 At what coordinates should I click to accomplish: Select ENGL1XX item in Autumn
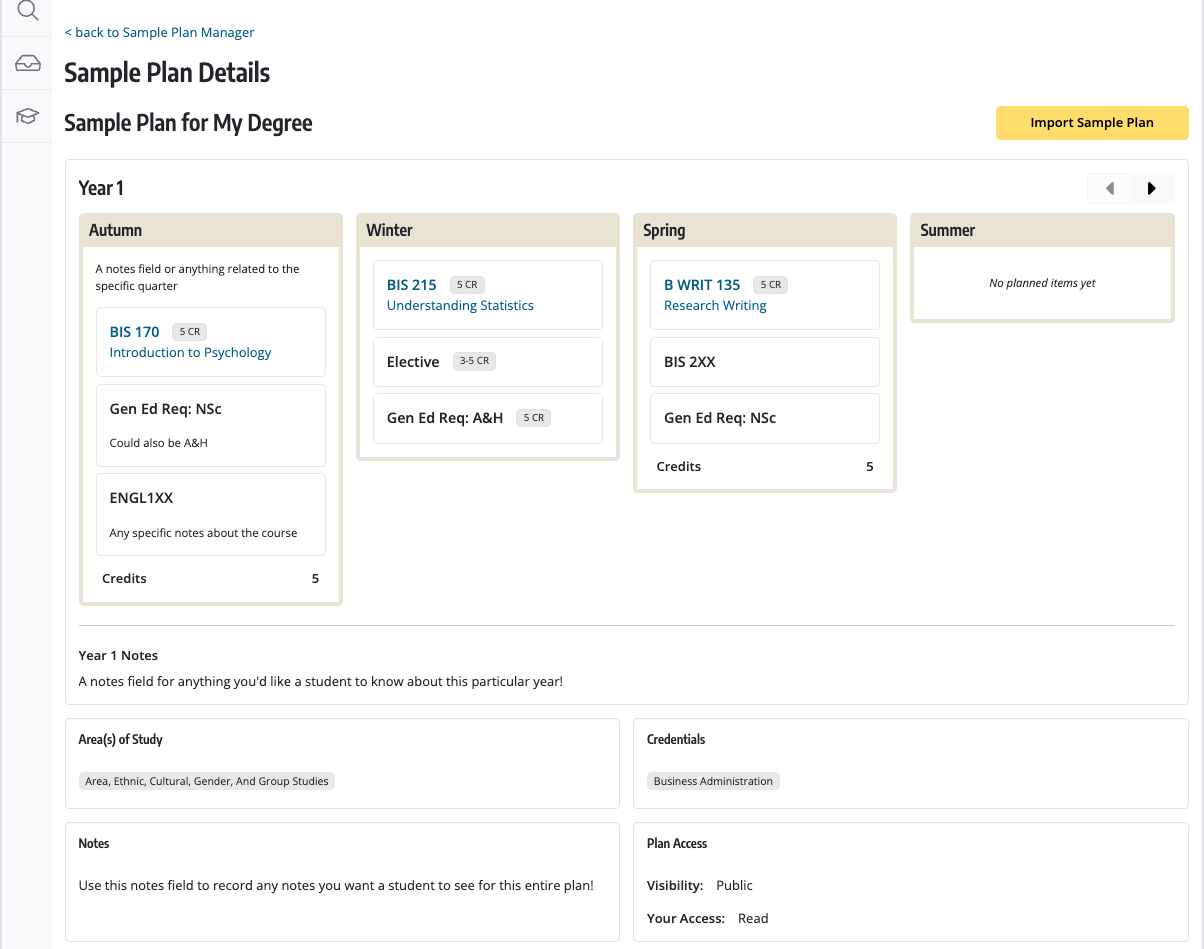pyautogui.click(x=211, y=514)
